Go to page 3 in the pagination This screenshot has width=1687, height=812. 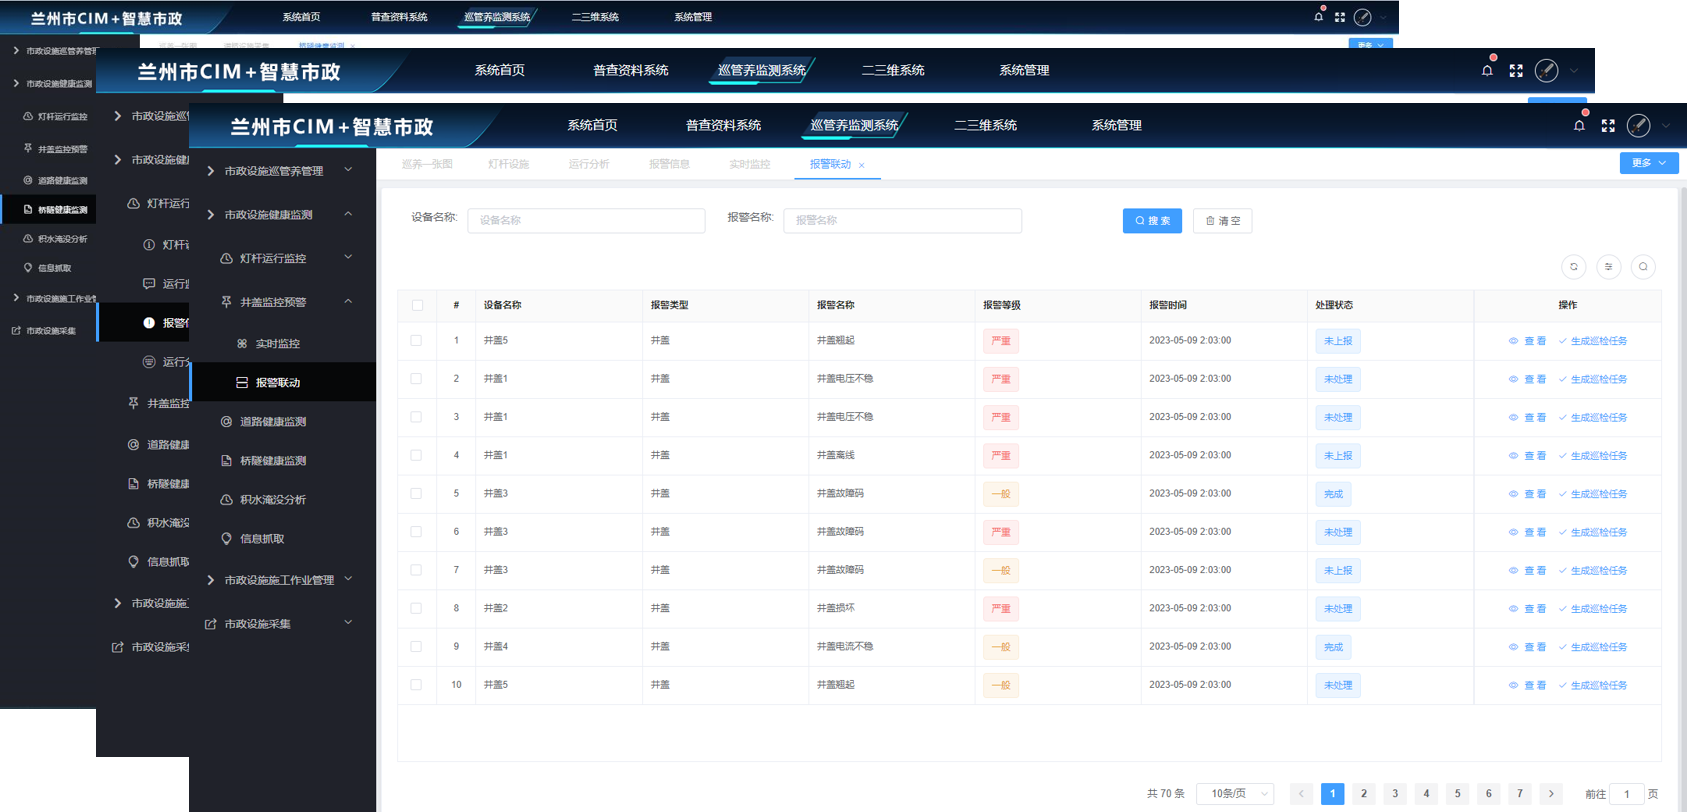point(1395,794)
